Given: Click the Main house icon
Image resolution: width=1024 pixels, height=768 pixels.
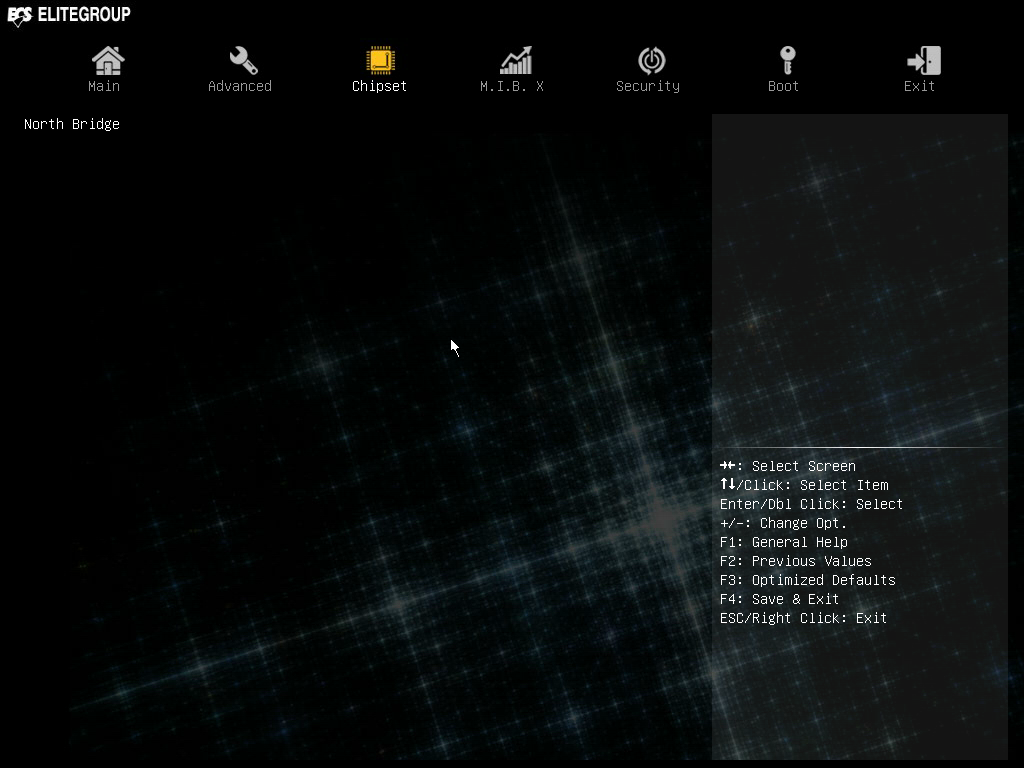Looking at the screenshot, I should tap(108, 61).
